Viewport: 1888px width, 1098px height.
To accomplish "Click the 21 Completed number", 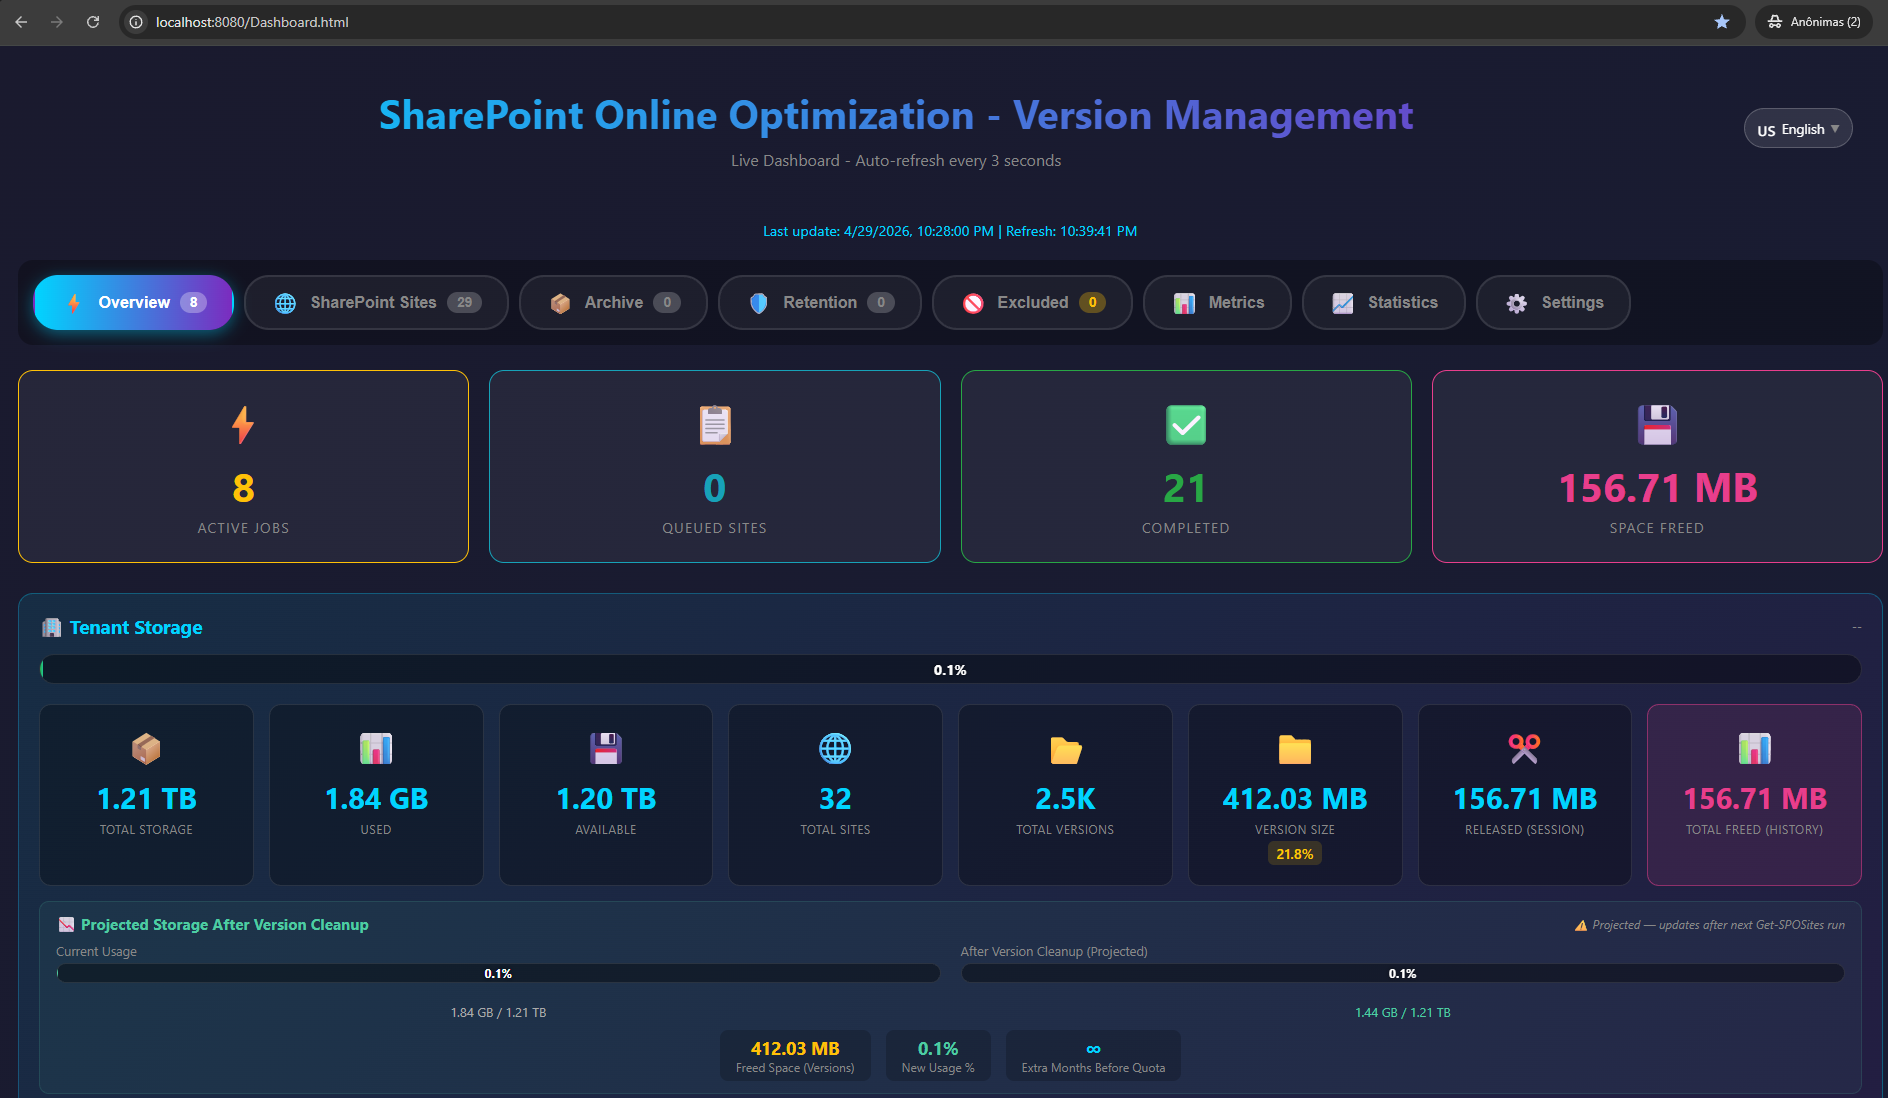I will click(1186, 488).
